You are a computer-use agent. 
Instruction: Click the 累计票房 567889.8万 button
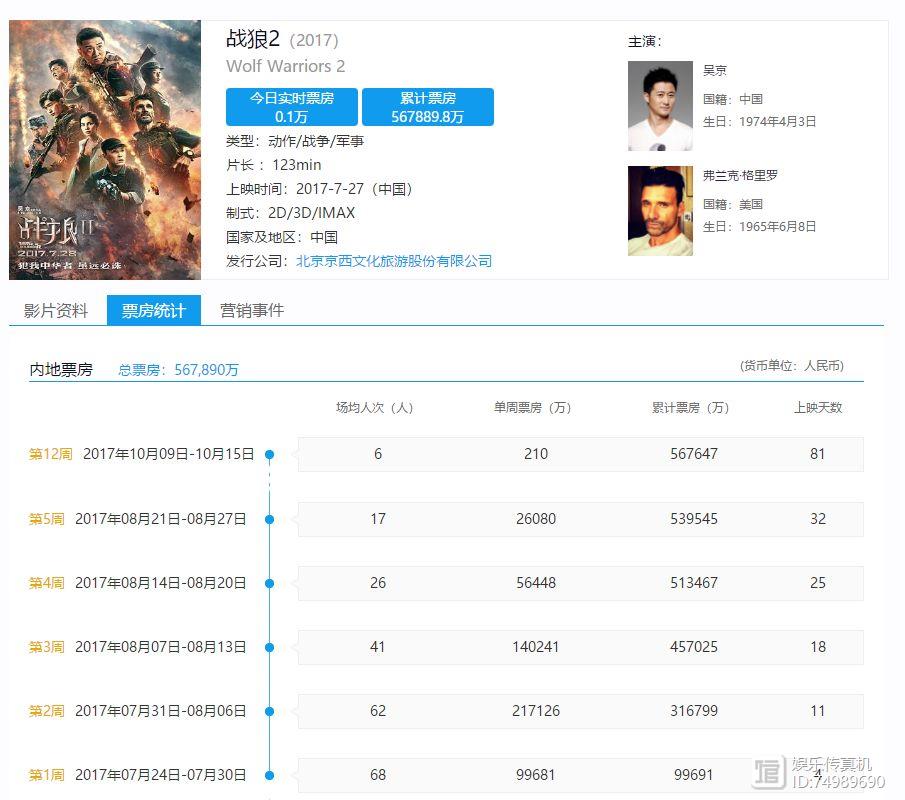click(x=428, y=107)
